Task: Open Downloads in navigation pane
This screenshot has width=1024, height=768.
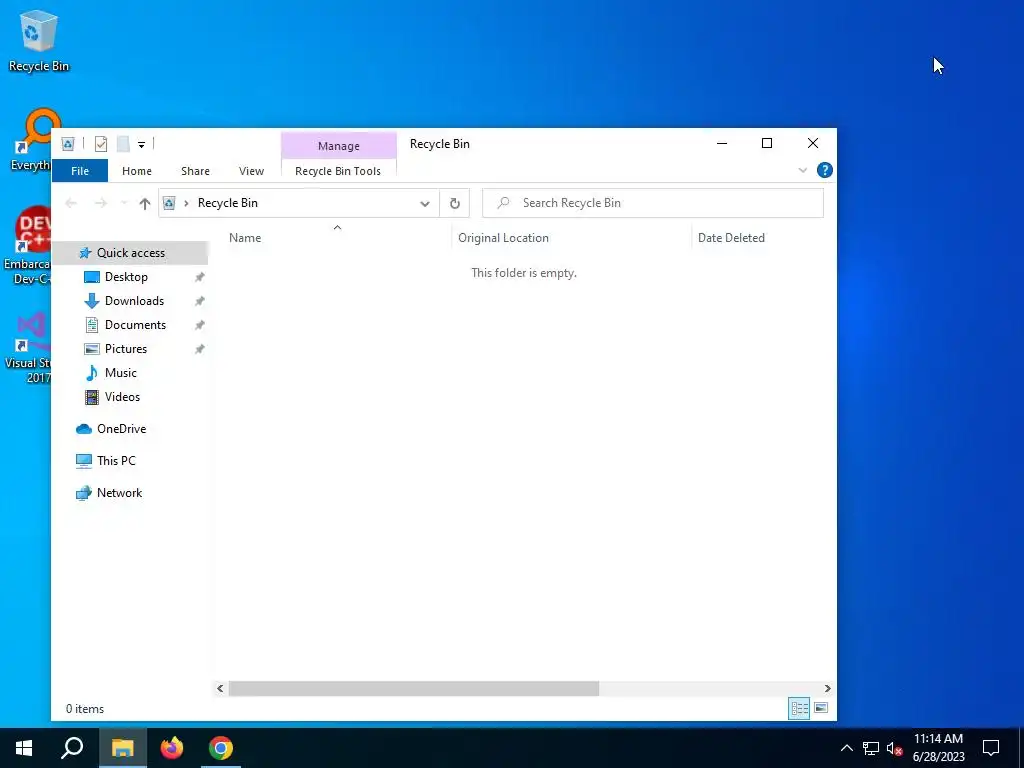Action: click(134, 301)
